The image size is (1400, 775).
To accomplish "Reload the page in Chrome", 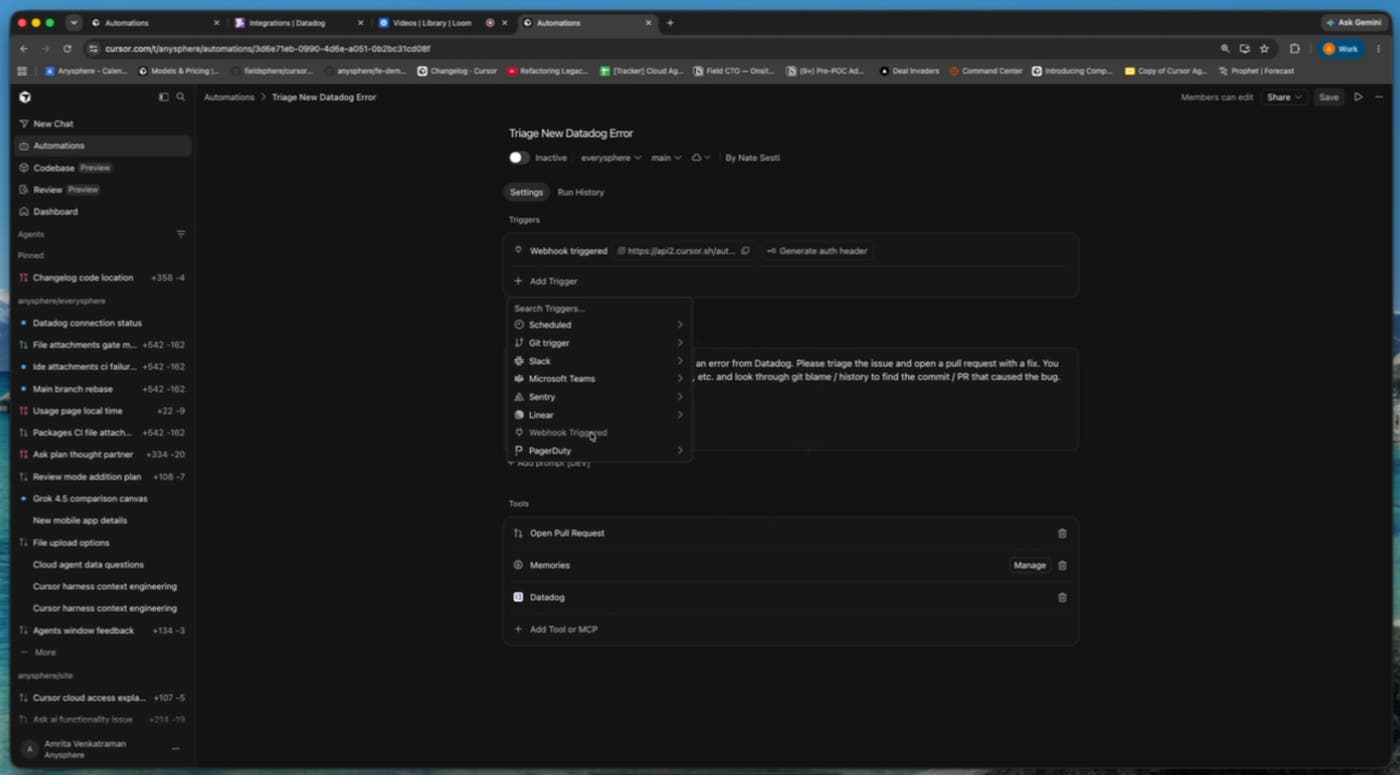I will tap(67, 48).
